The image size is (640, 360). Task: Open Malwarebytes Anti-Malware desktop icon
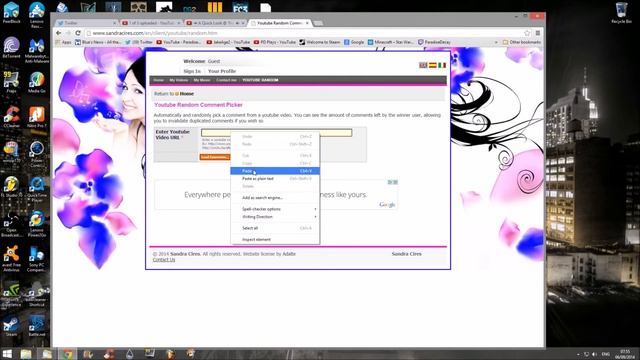pos(37,50)
